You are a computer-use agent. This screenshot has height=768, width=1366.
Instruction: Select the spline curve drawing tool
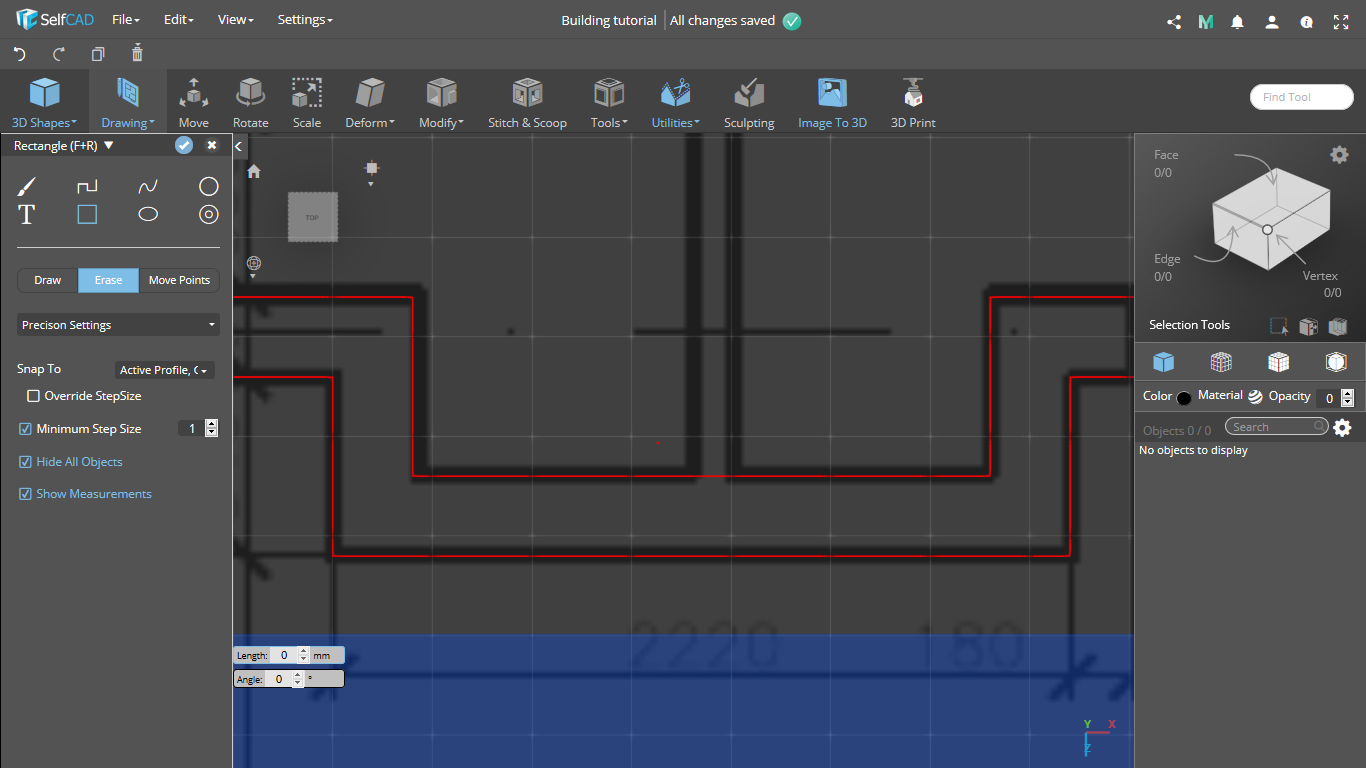click(x=148, y=186)
